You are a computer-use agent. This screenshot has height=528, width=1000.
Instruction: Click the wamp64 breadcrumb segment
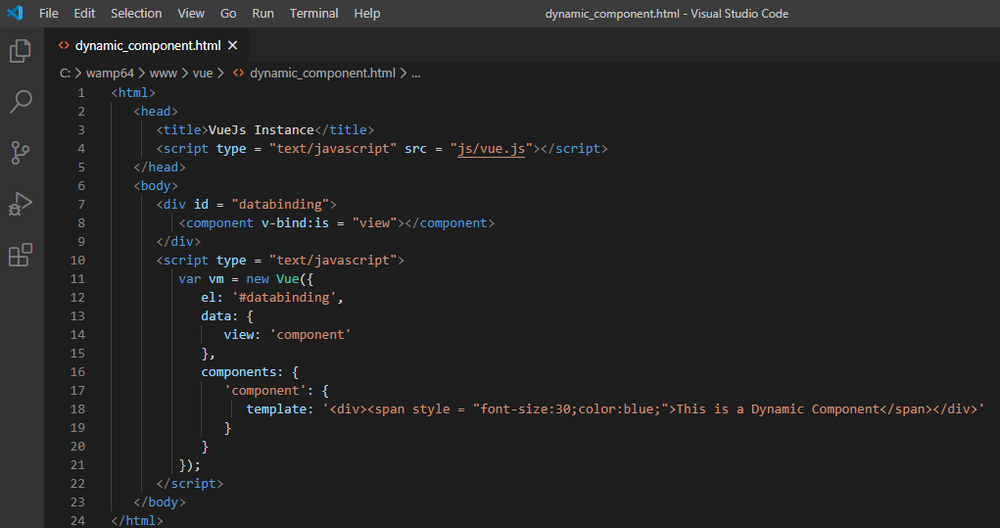point(110,73)
